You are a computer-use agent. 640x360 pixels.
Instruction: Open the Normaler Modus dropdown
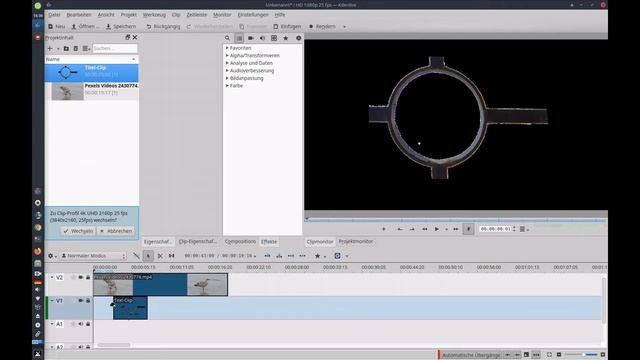pyautogui.click(x=93, y=256)
